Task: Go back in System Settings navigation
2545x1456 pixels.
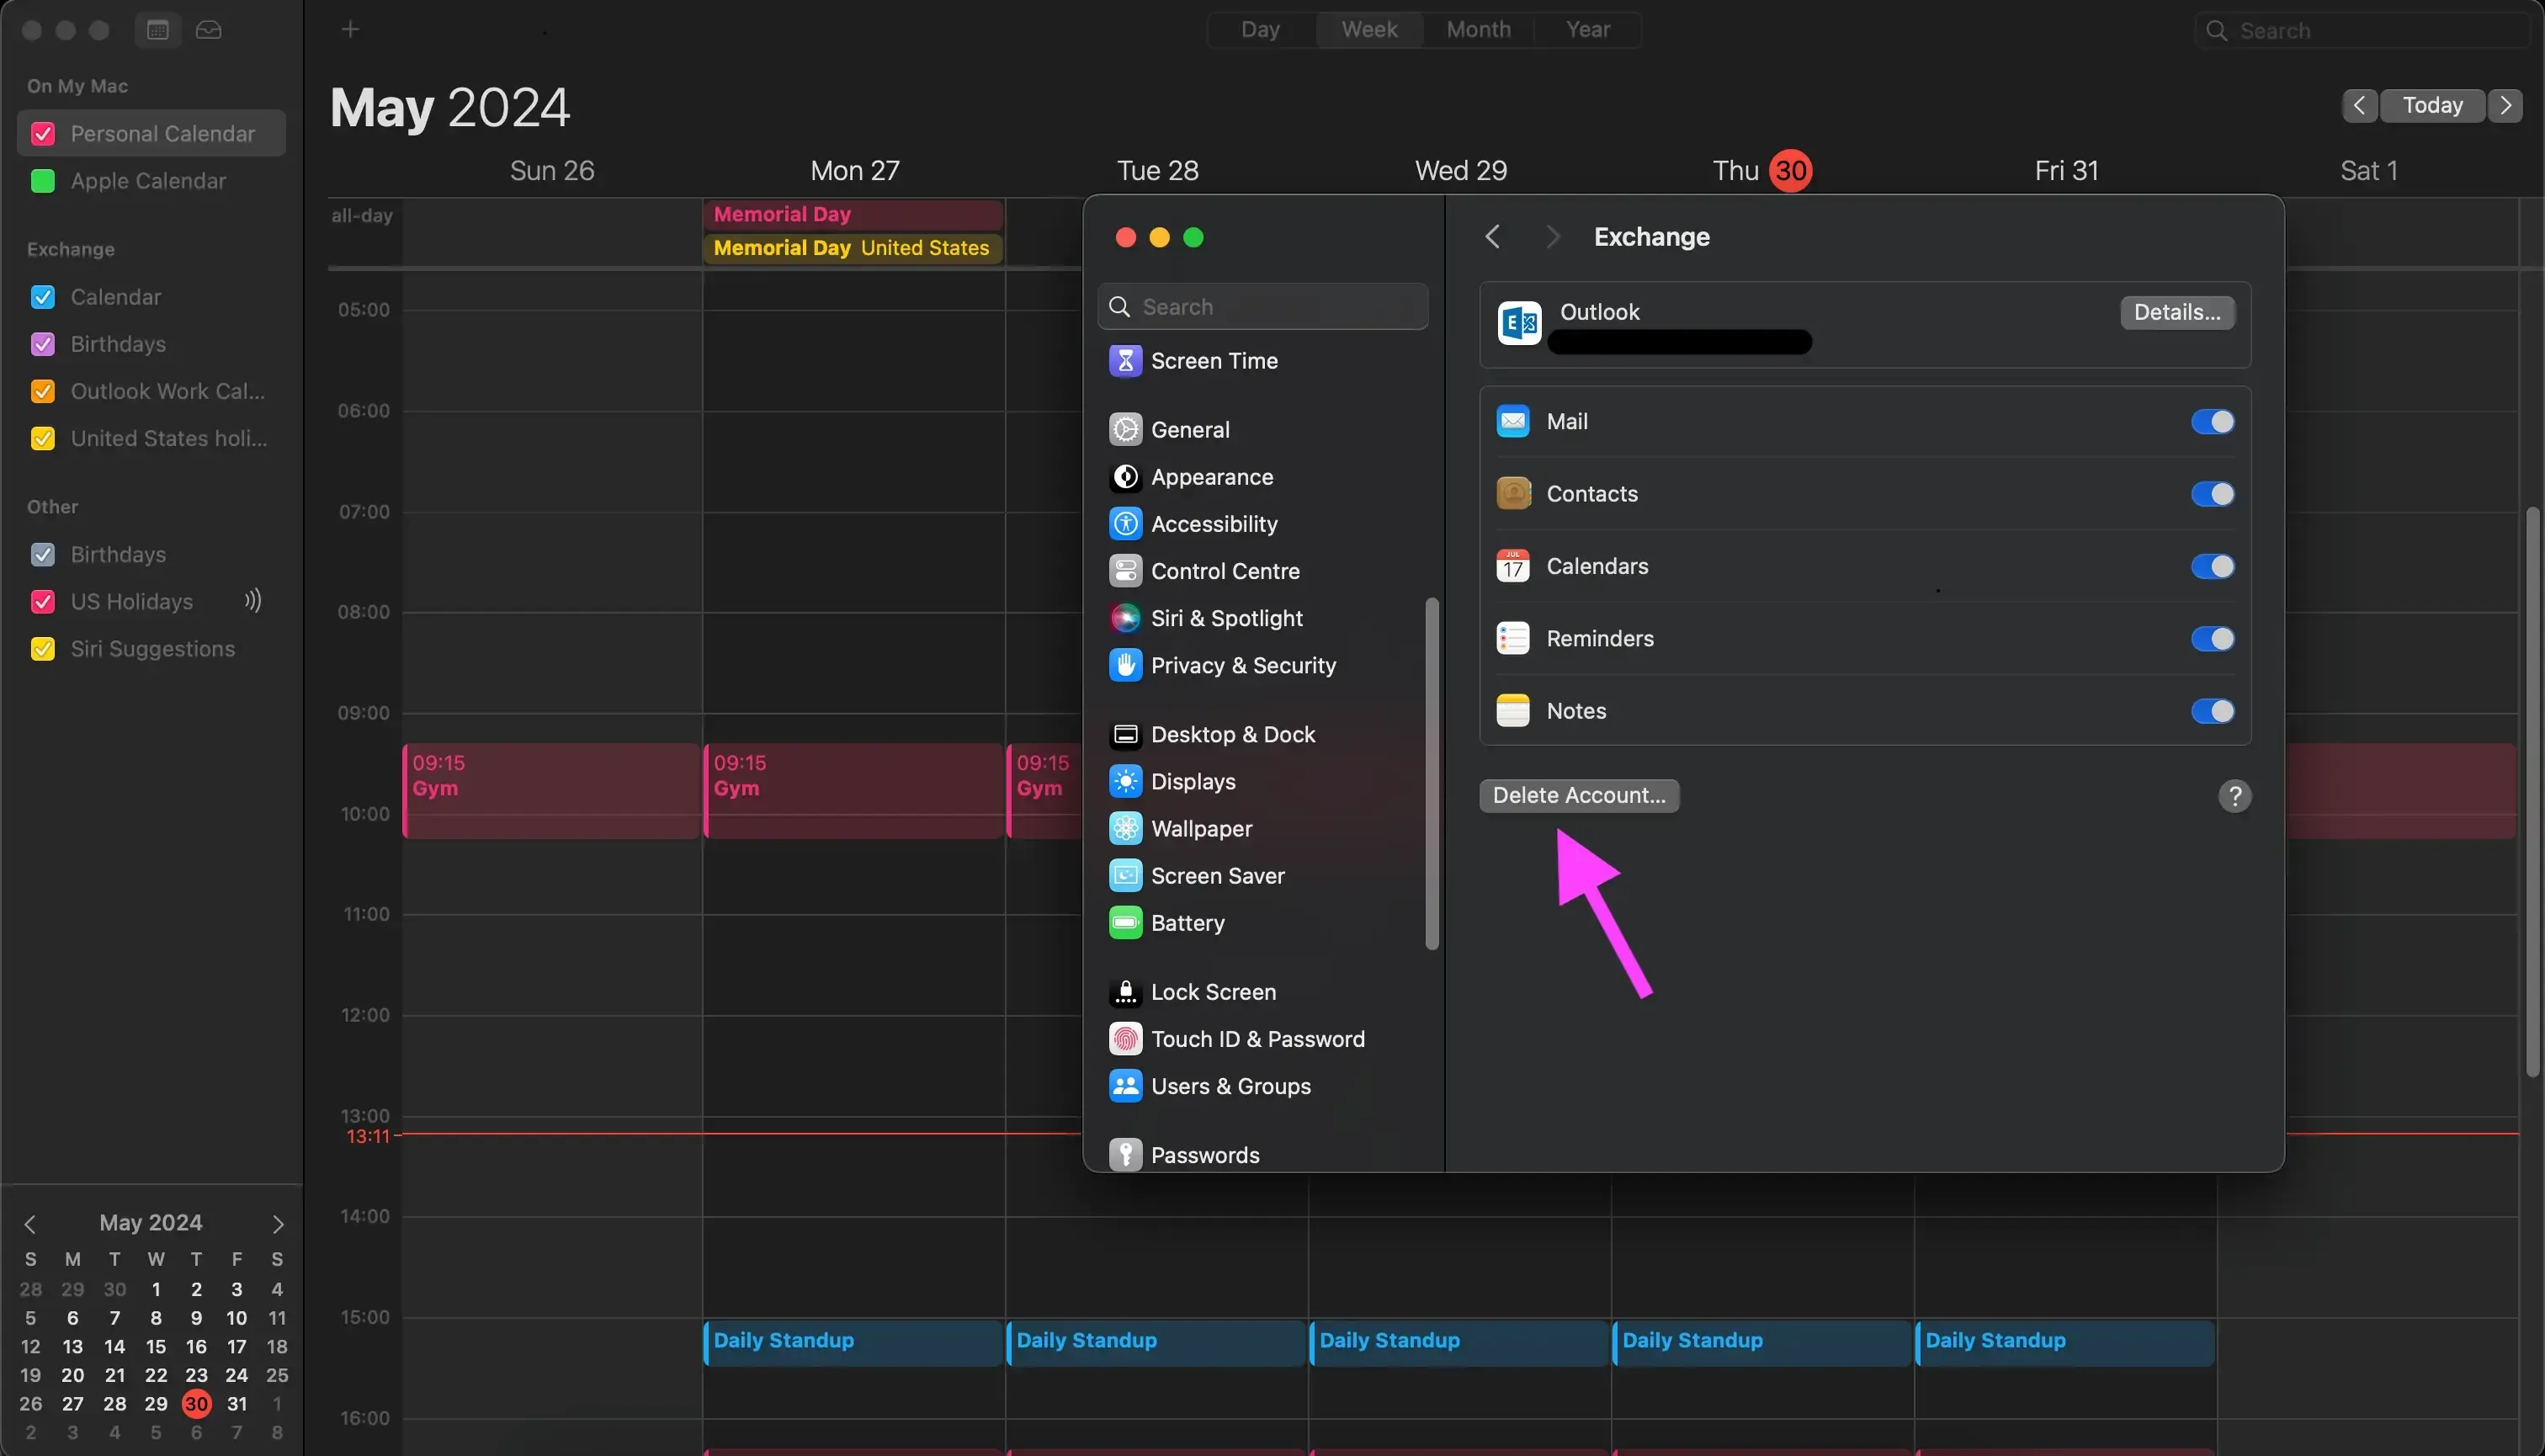Action: [1492, 236]
